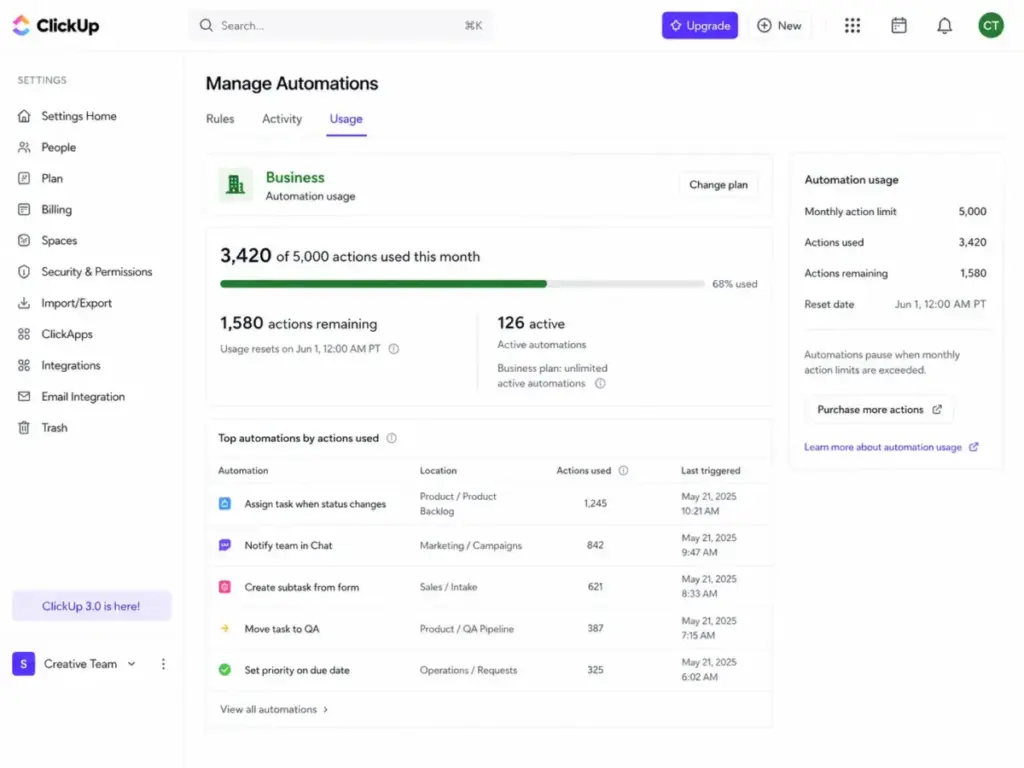Click the Business plan building icon
Image resolution: width=1024 pixels, height=768 pixels.
click(x=235, y=185)
